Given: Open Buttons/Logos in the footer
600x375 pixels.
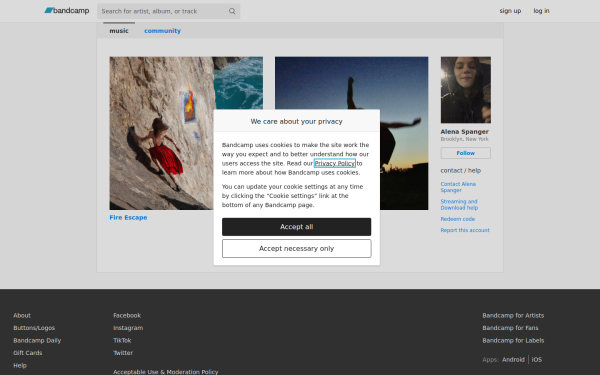Looking at the screenshot, I should click(x=34, y=328).
